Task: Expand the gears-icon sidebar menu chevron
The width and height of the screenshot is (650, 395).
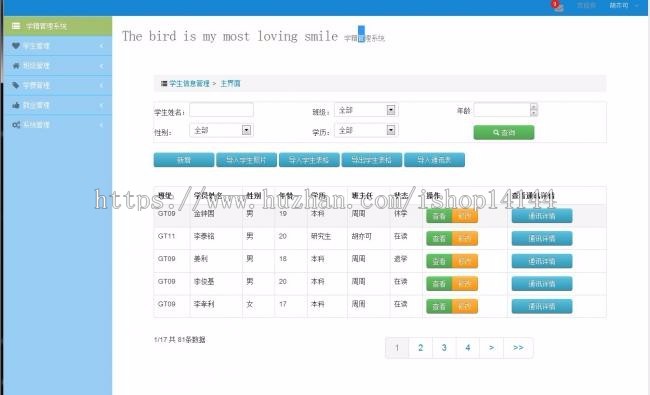Action: point(102,125)
